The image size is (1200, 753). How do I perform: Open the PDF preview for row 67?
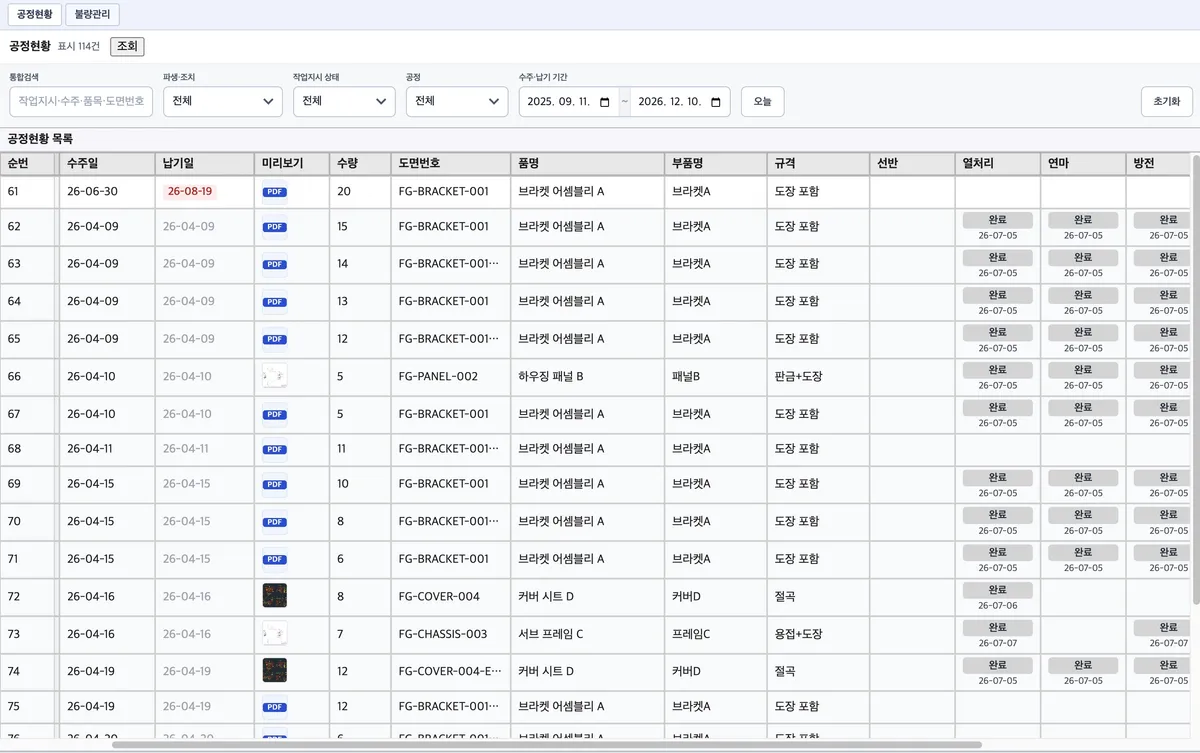tap(274, 414)
